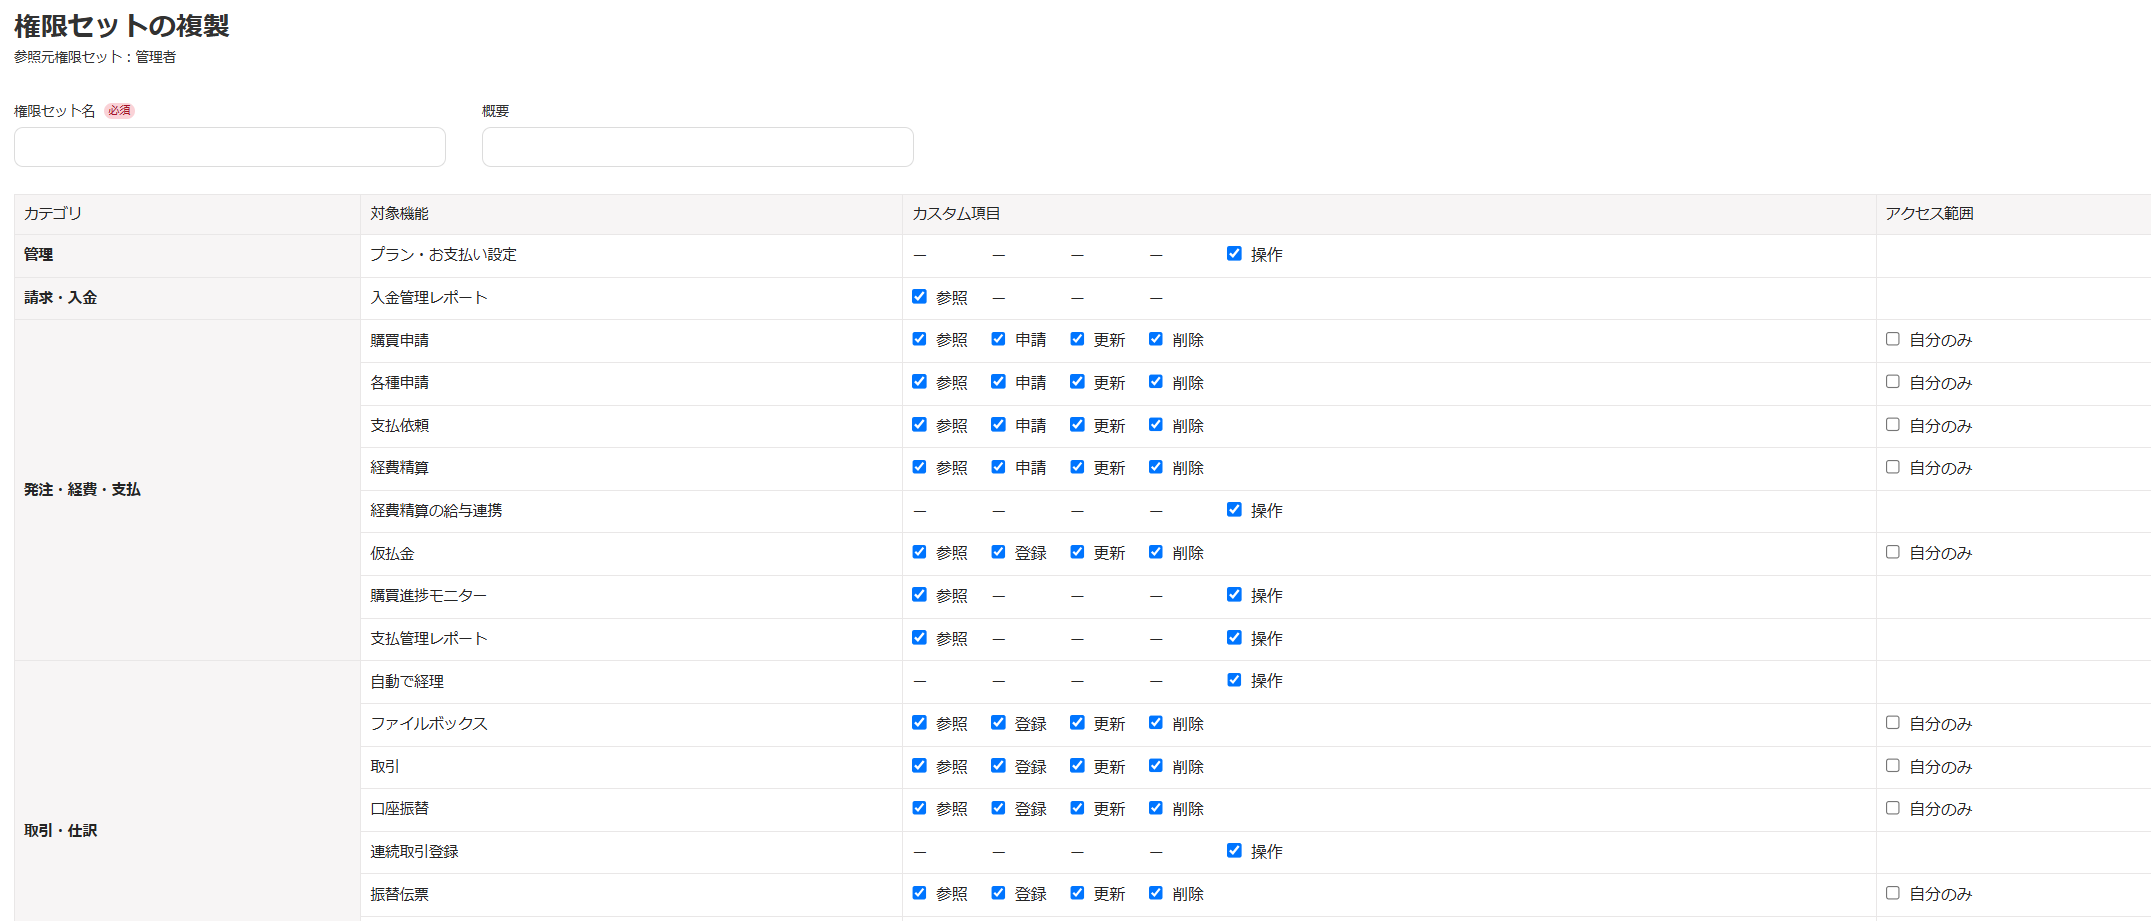Uncheck 参照 for 購買進捗モニター

tap(919, 595)
